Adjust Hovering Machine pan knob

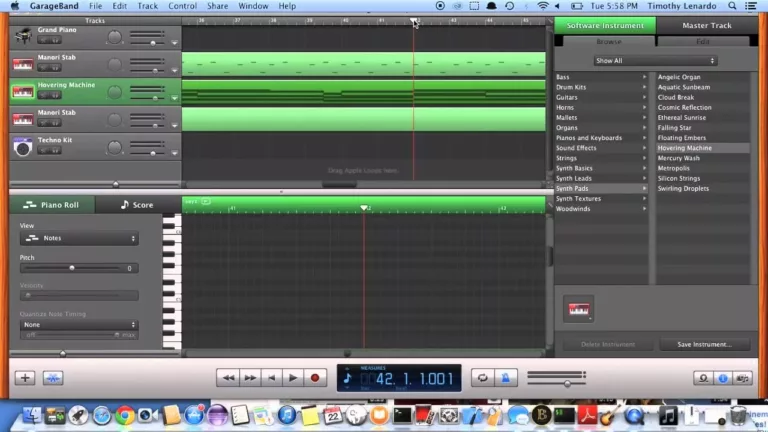coord(114,92)
